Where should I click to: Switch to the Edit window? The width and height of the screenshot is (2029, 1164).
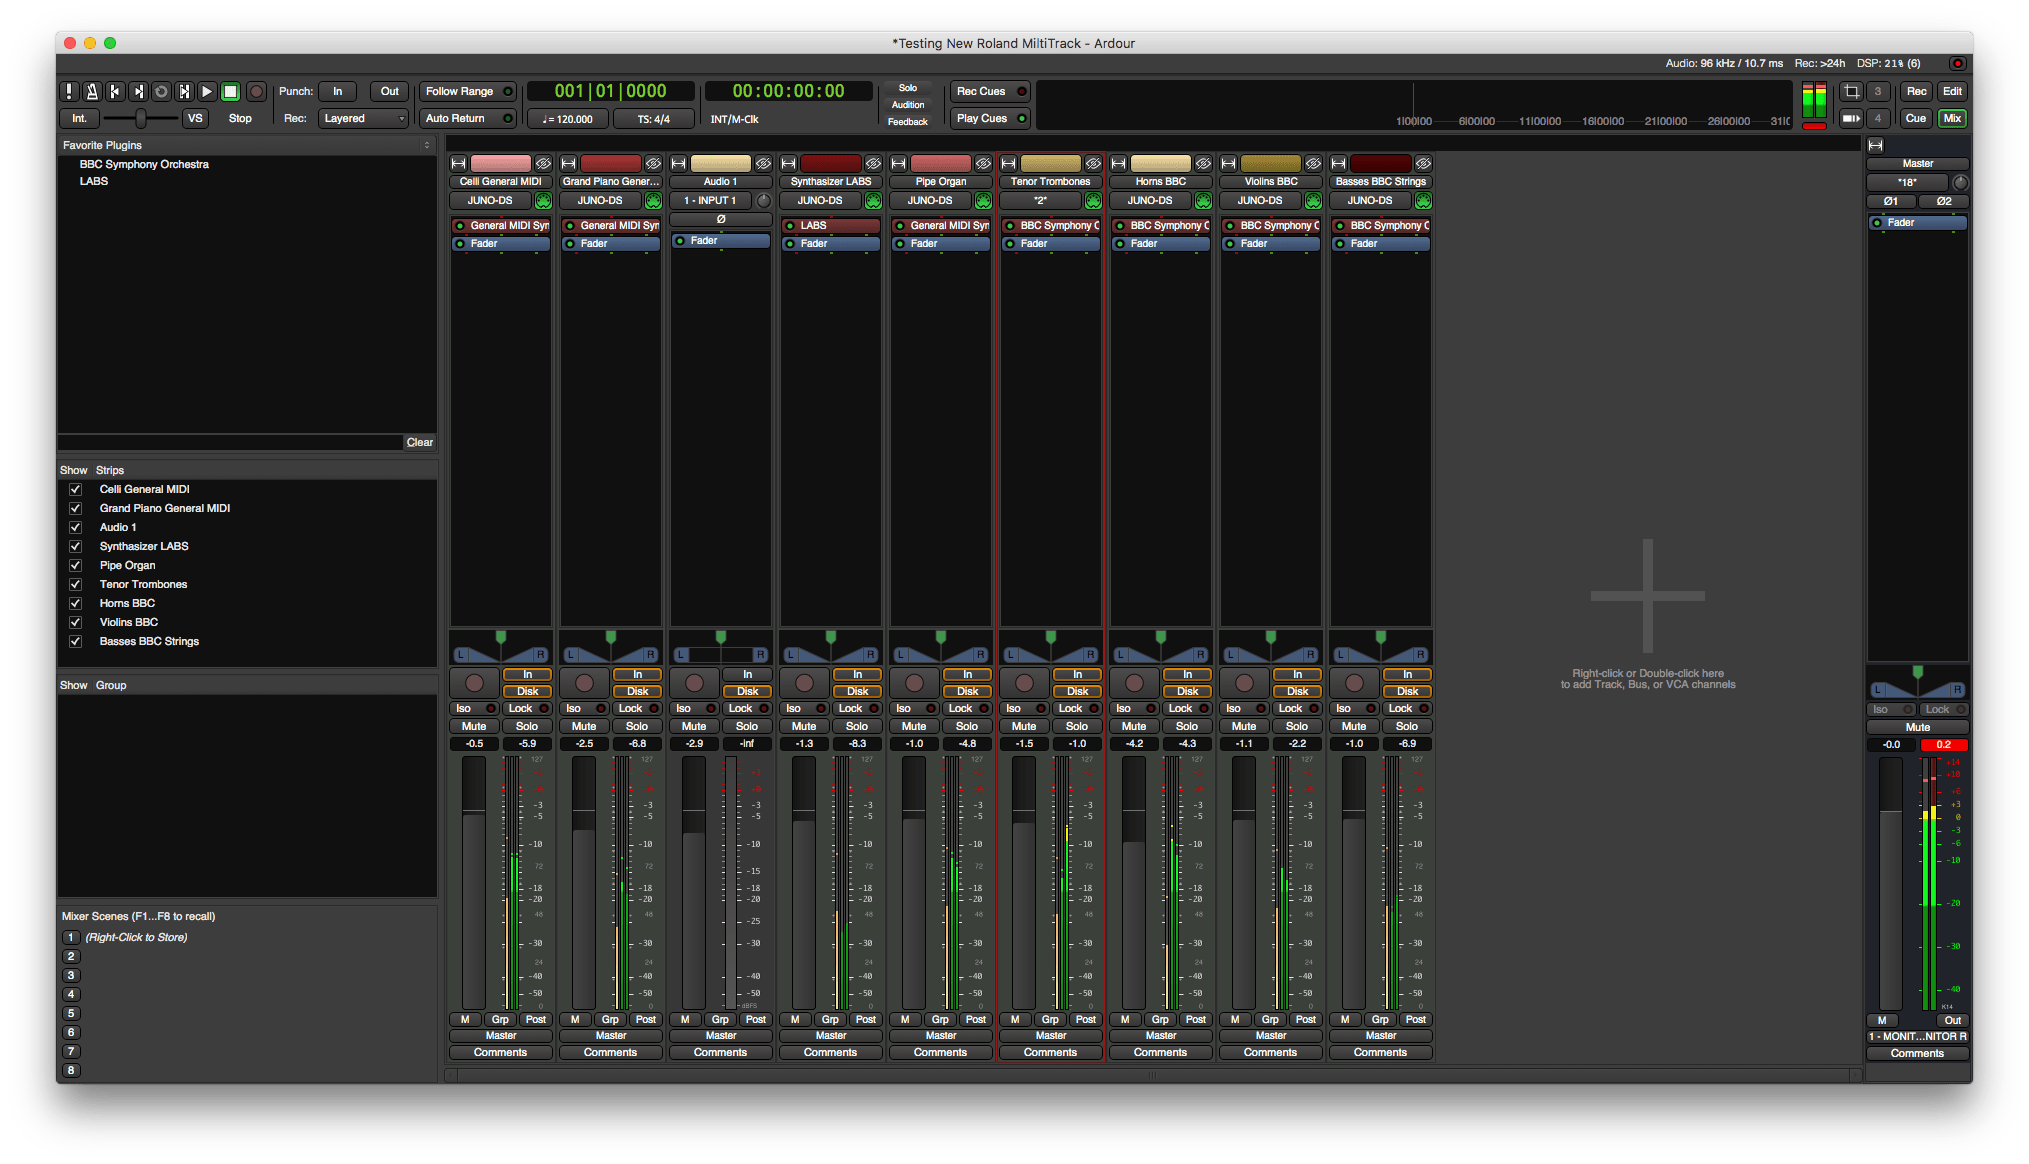click(1951, 91)
